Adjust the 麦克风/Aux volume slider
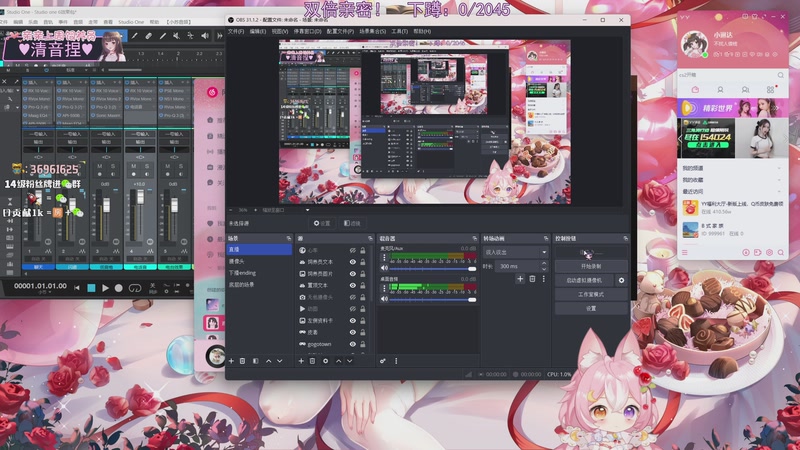Viewport: 800px width, 450px height. [x=433, y=268]
